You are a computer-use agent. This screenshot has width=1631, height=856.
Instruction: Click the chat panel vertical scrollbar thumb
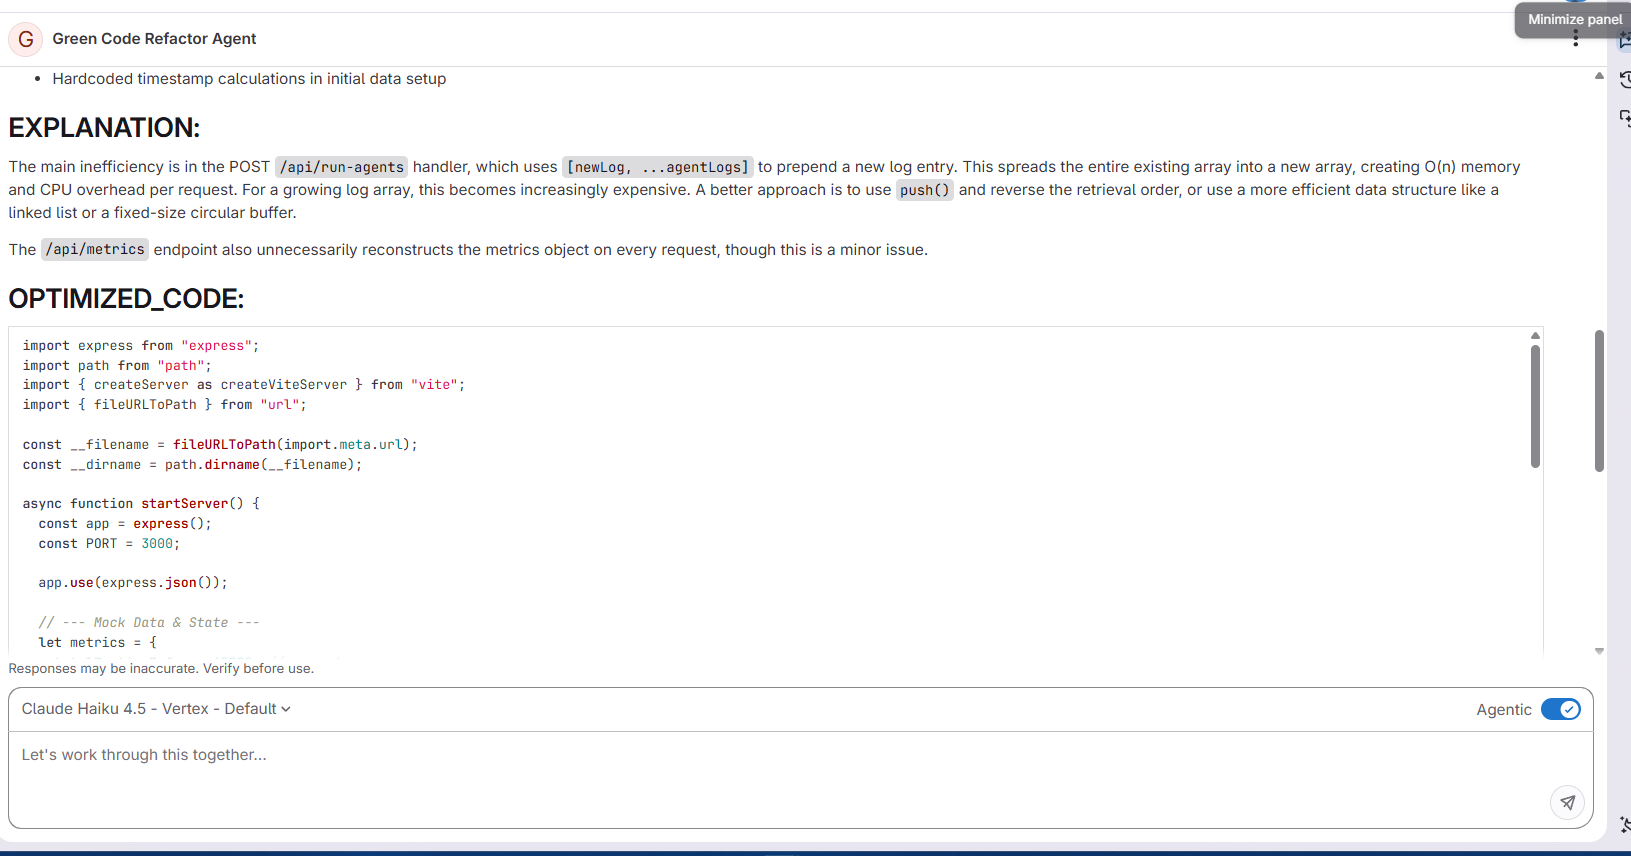(1599, 401)
